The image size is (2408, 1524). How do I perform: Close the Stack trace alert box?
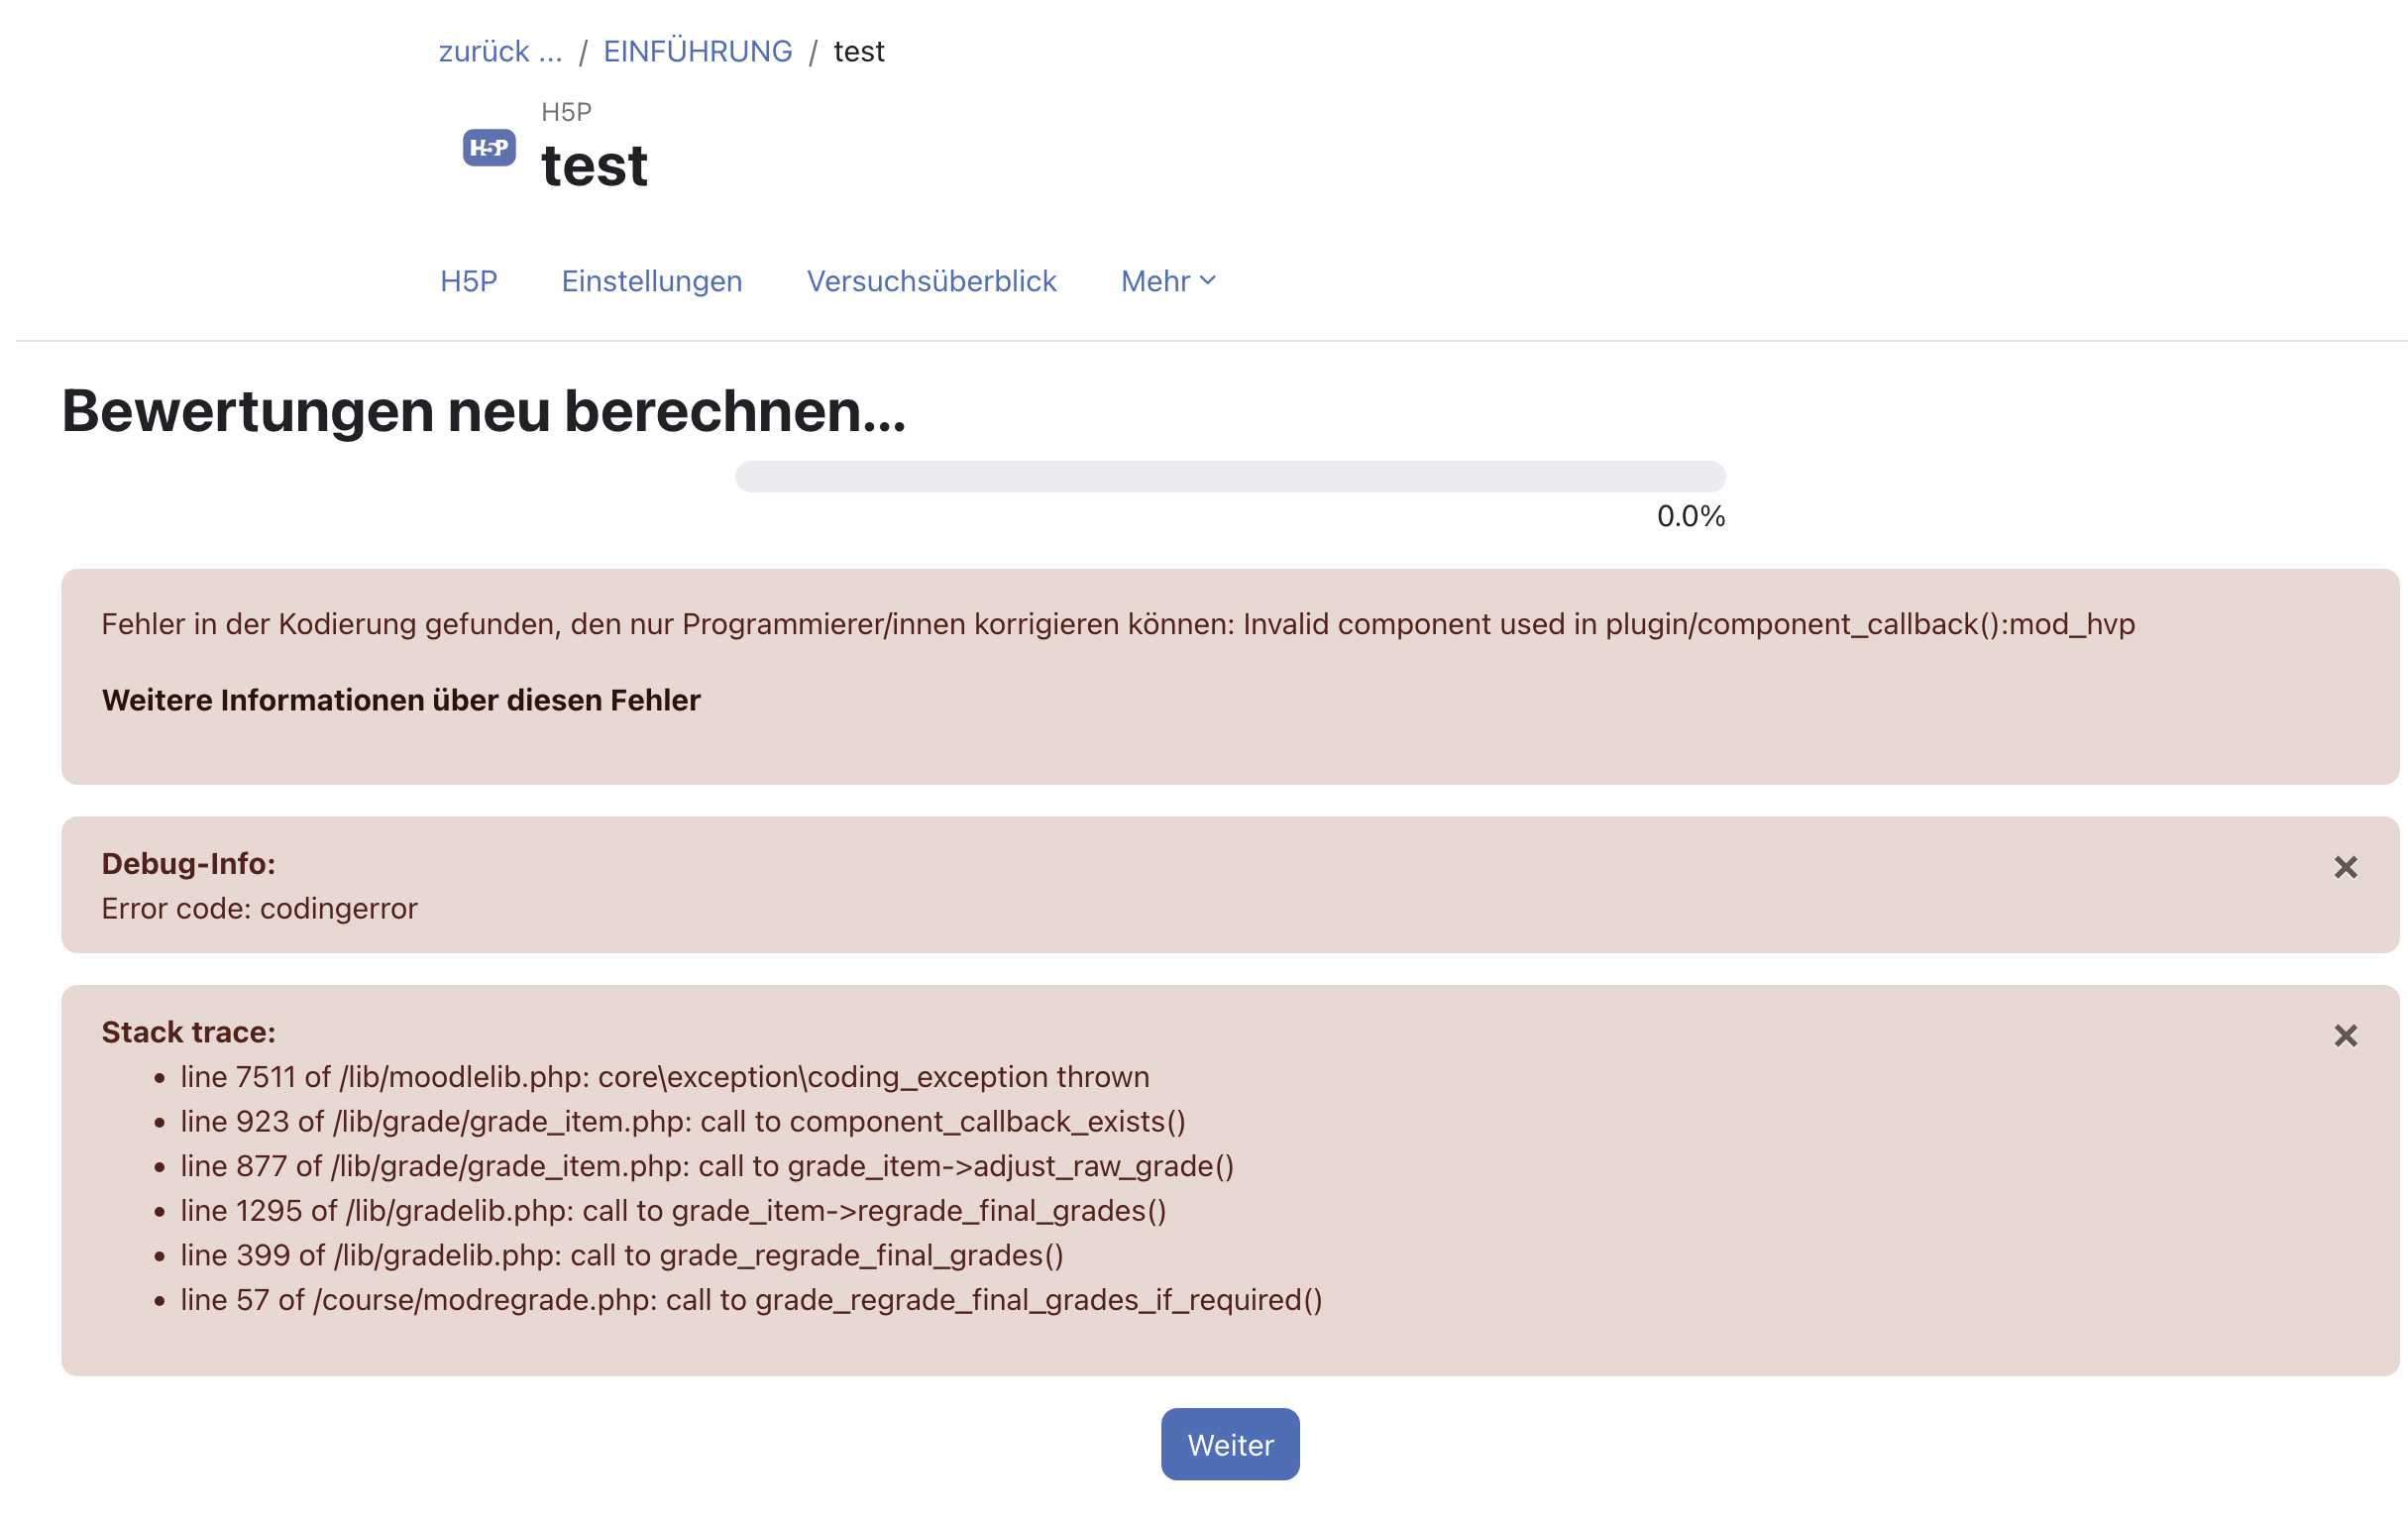point(2345,1035)
